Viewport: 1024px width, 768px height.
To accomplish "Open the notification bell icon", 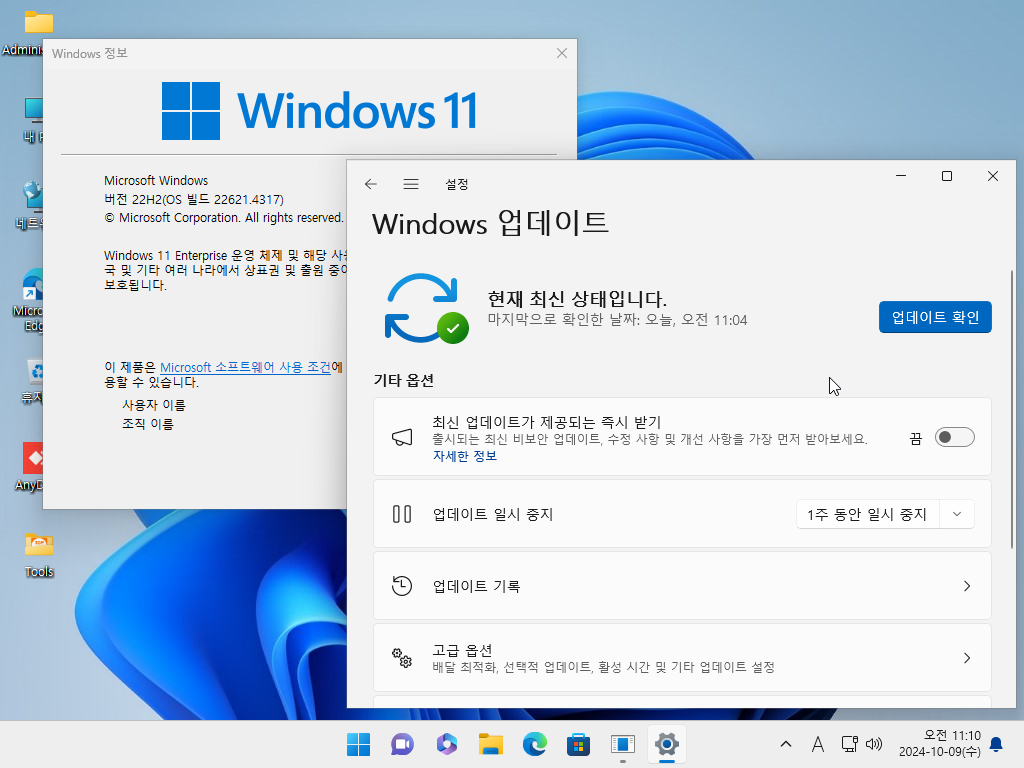I will pyautogui.click(x=997, y=744).
